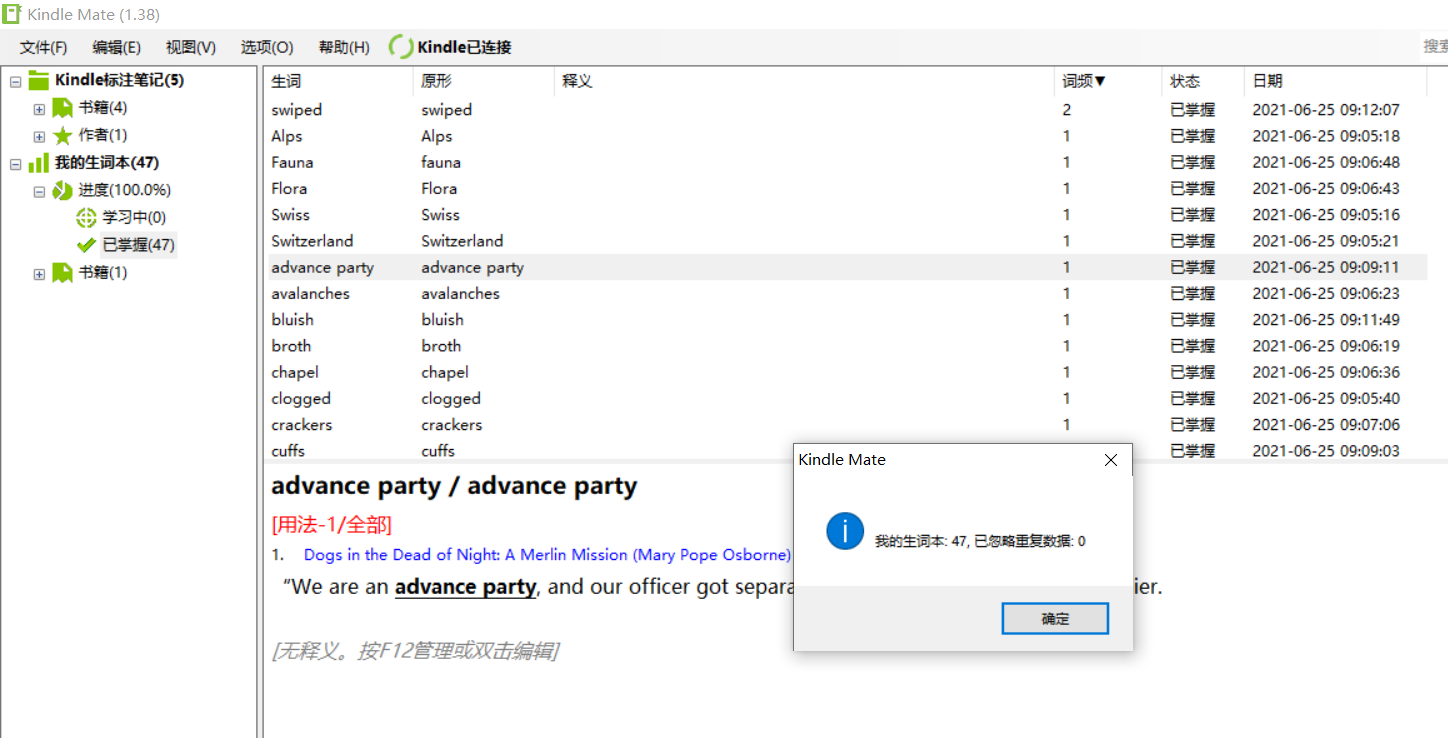Image resolution: width=1448 pixels, height=738 pixels.
Task: Click the green checkmark icon beside 已掌握(47)
Action: [x=87, y=245]
